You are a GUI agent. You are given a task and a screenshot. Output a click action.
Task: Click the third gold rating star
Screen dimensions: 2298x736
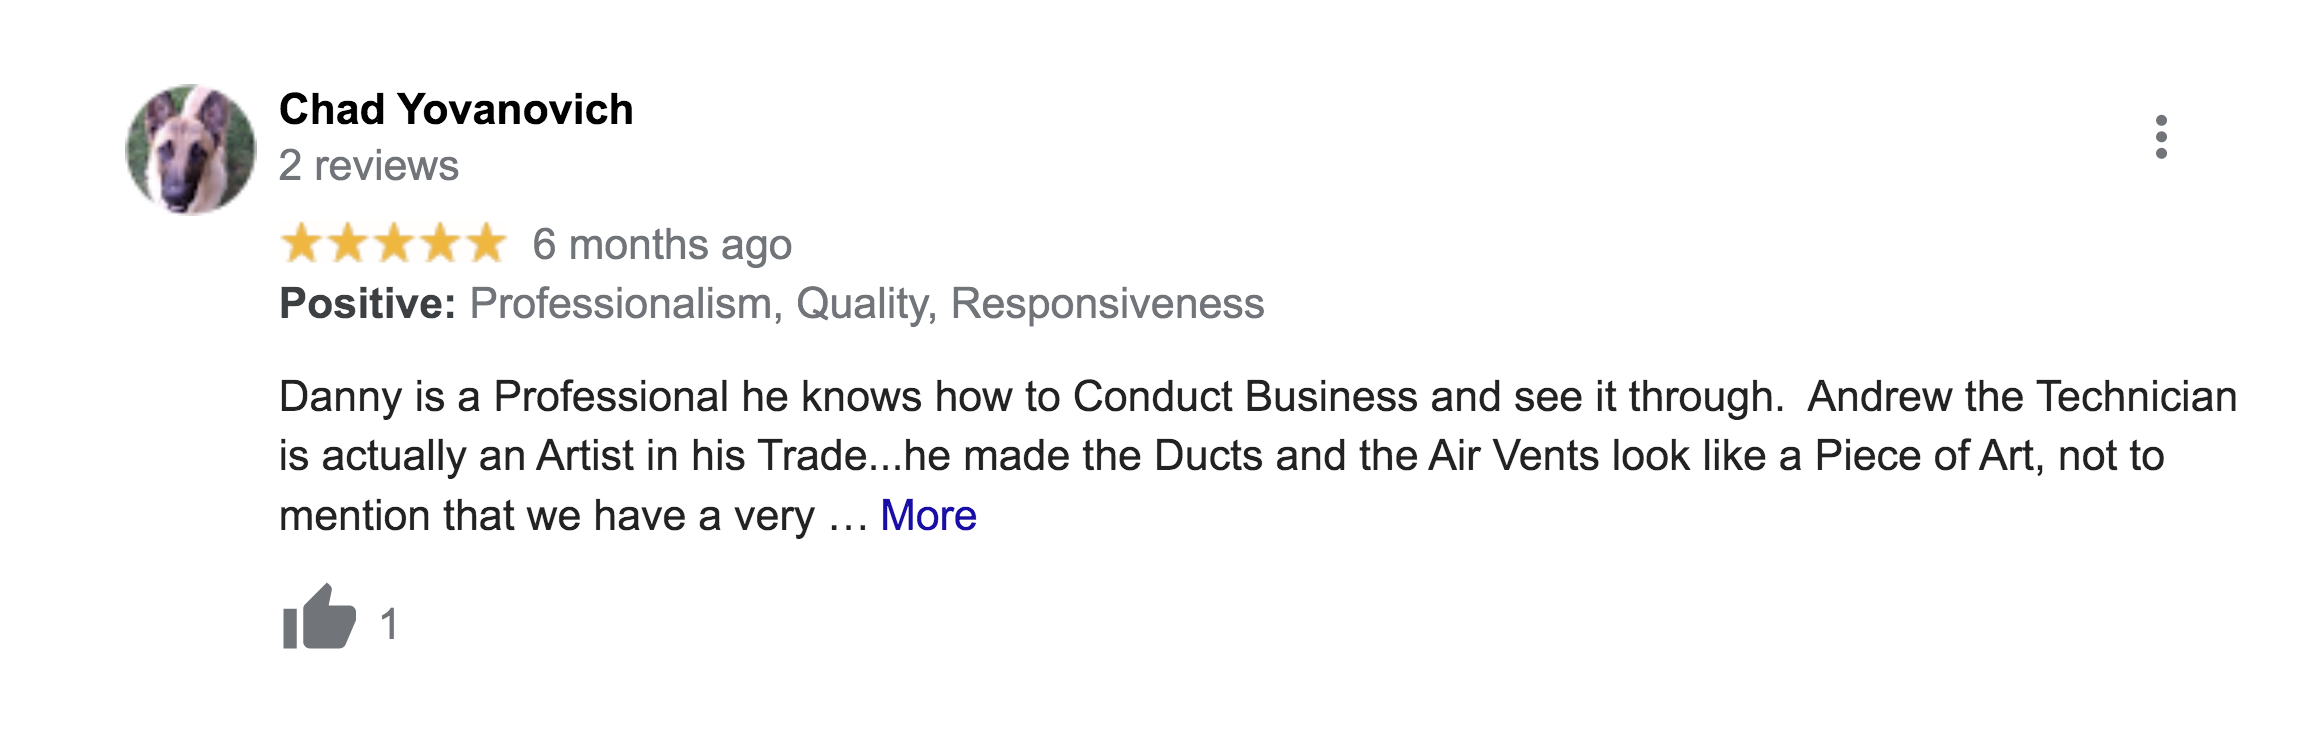click(394, 244)
